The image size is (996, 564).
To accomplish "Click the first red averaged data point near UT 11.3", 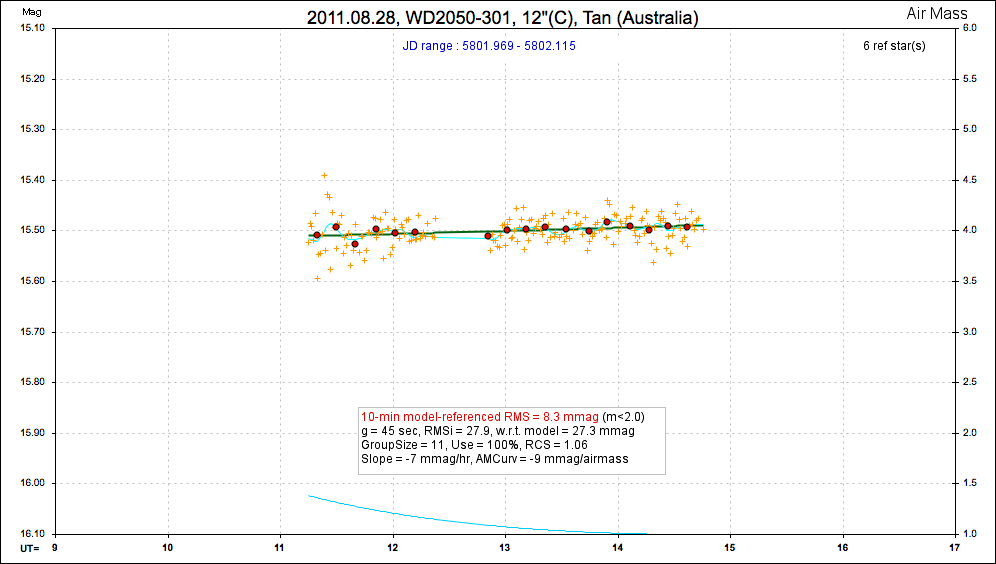I will pos(317,235).
